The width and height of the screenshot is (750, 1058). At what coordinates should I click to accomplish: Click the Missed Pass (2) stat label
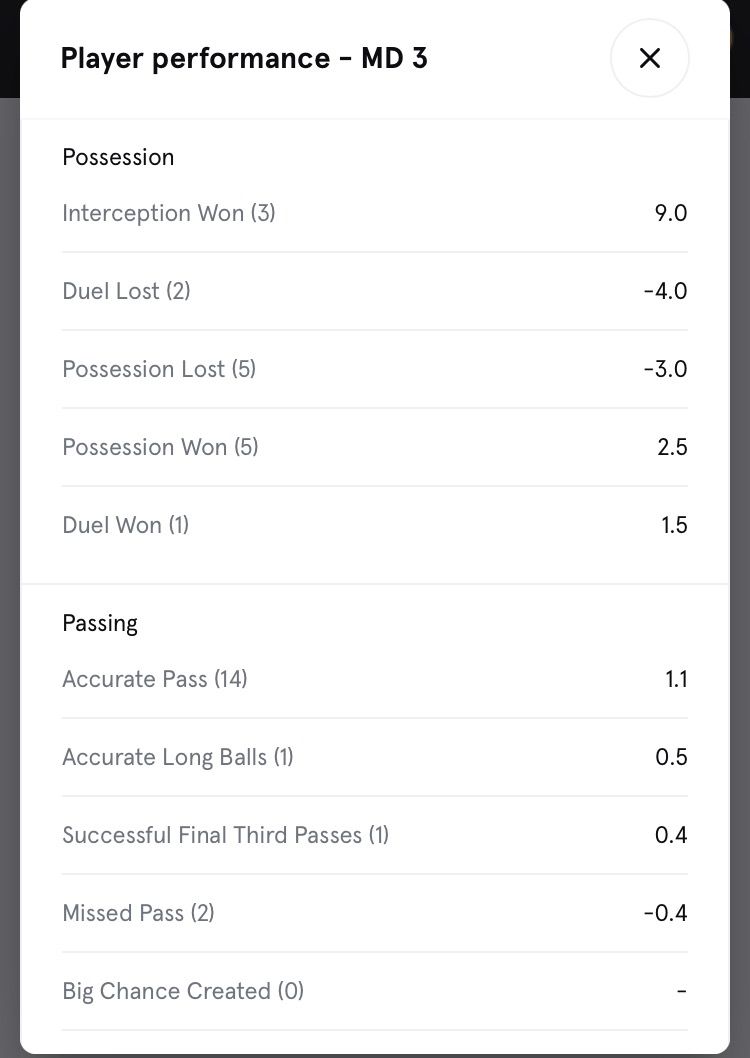[138, 913]
